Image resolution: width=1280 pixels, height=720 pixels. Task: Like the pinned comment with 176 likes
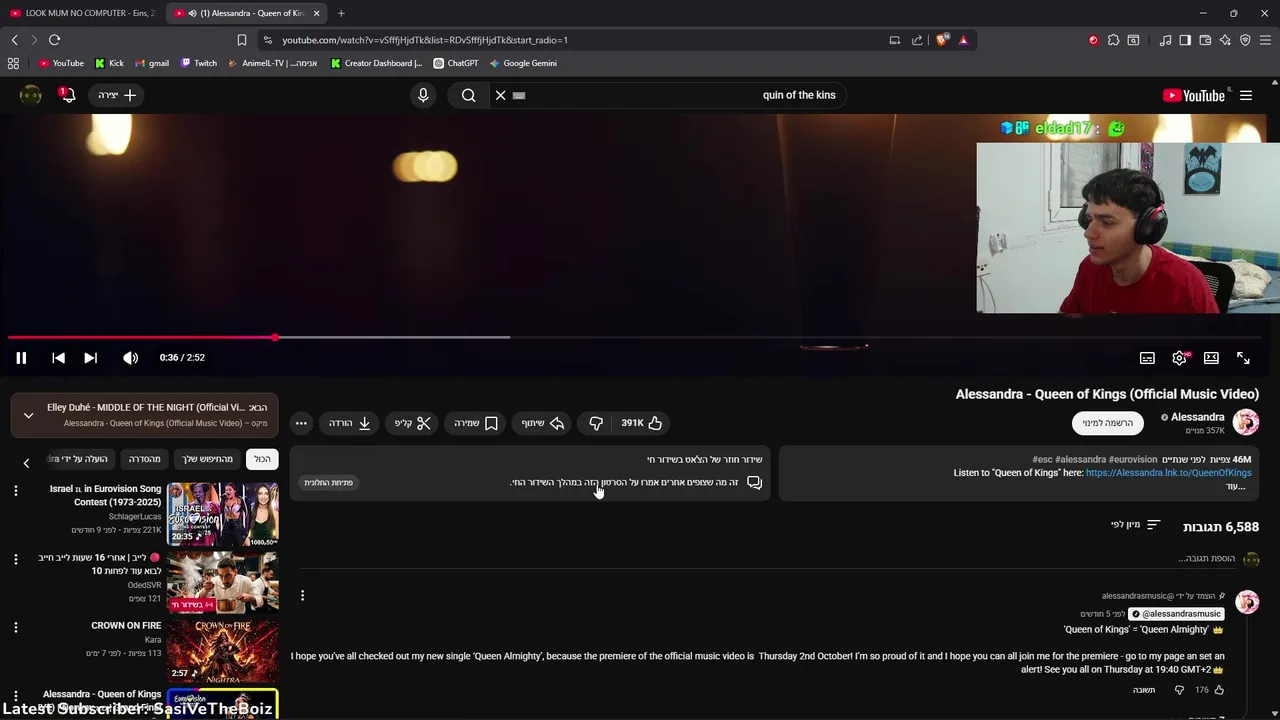pyautogui.click(x=1218, y=690)
